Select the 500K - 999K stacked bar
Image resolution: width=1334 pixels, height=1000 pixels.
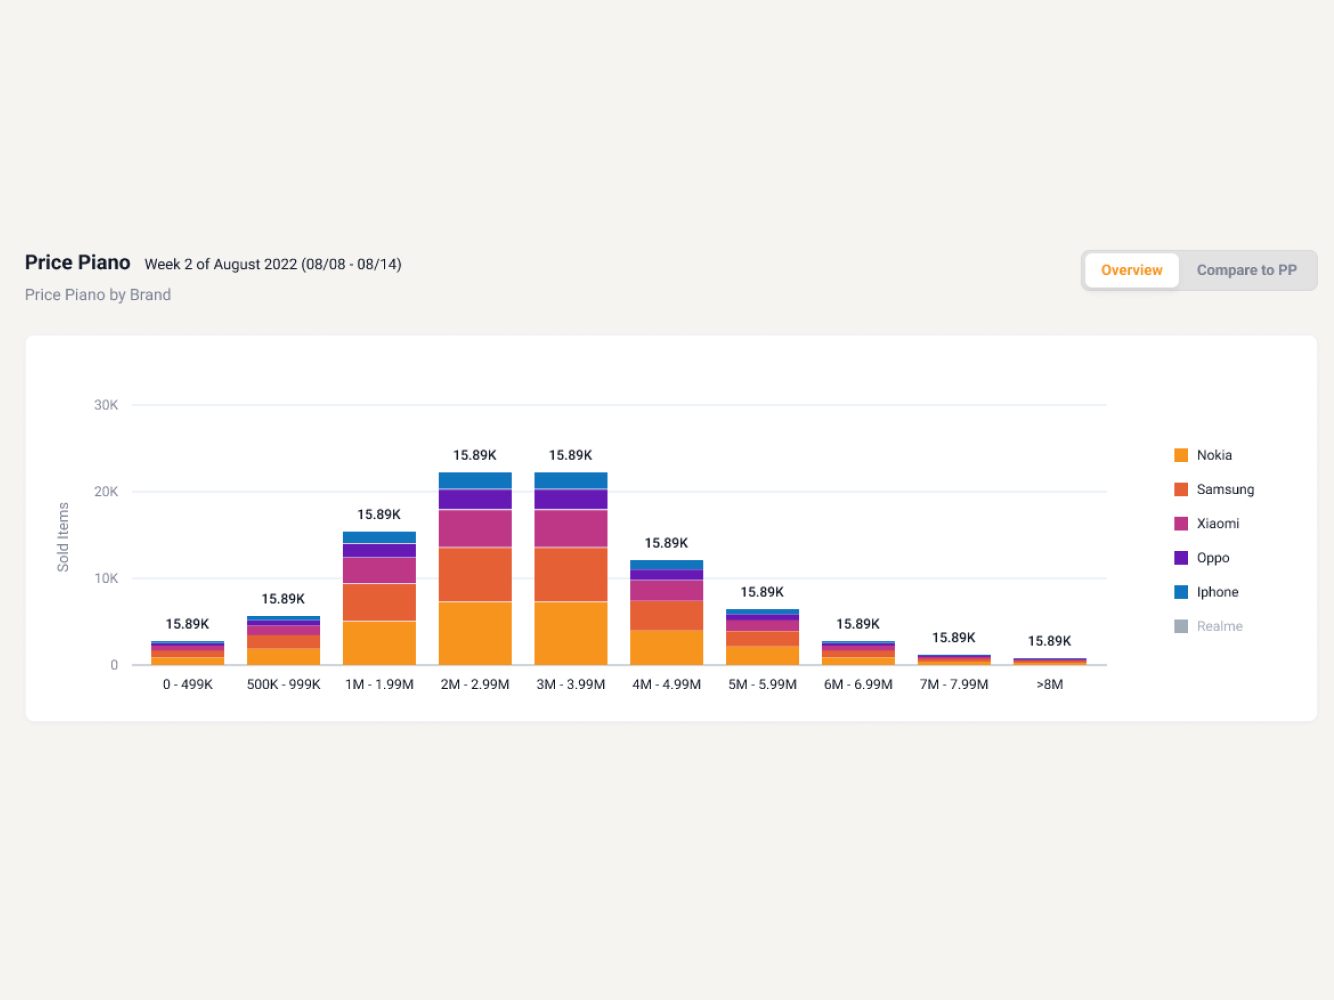click(x=283, y=641)
